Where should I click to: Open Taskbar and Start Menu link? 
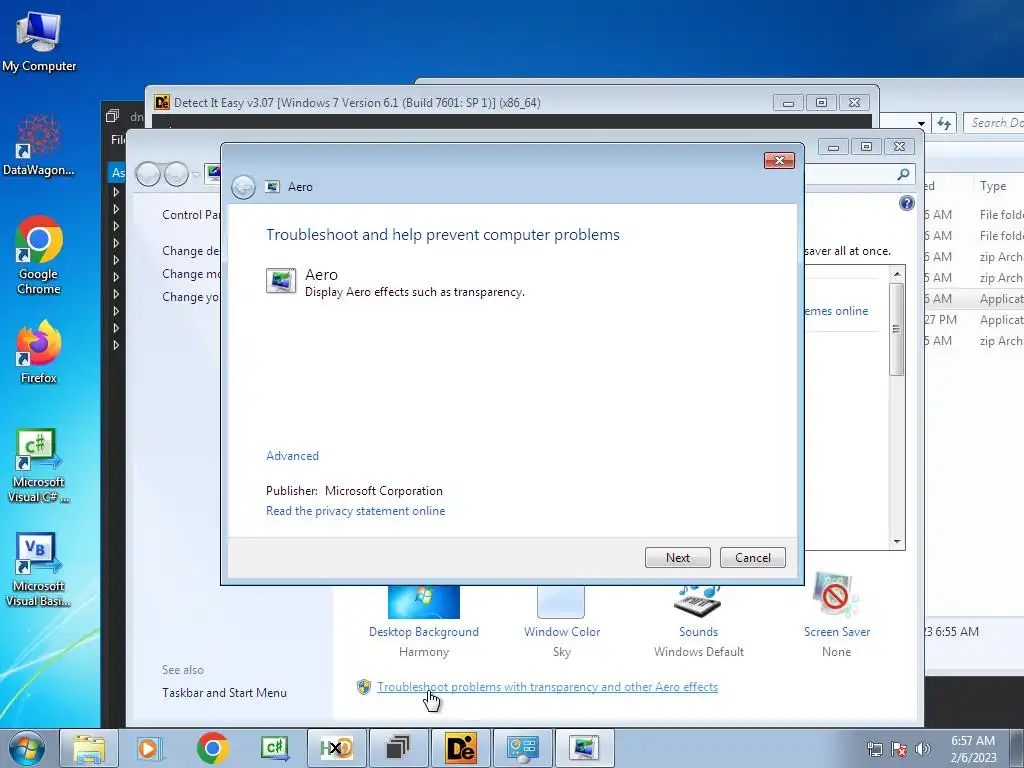coord(224,693)
